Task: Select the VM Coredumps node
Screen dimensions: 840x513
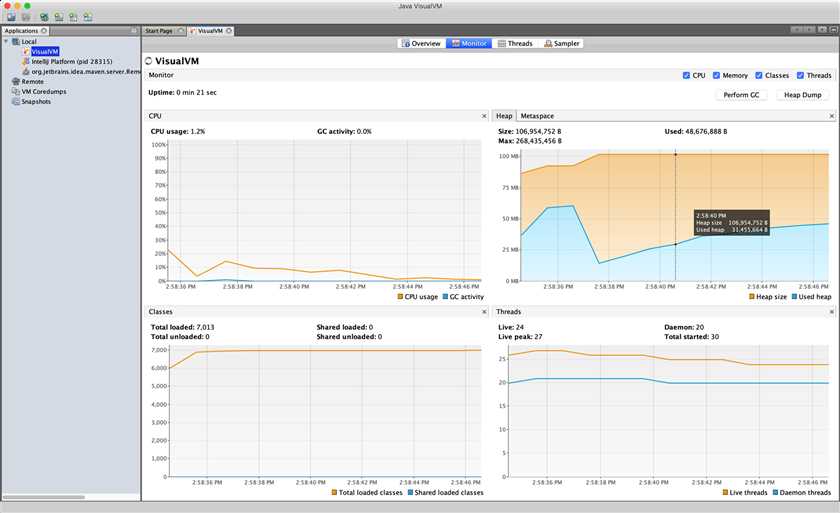Action: coord(44,92)
